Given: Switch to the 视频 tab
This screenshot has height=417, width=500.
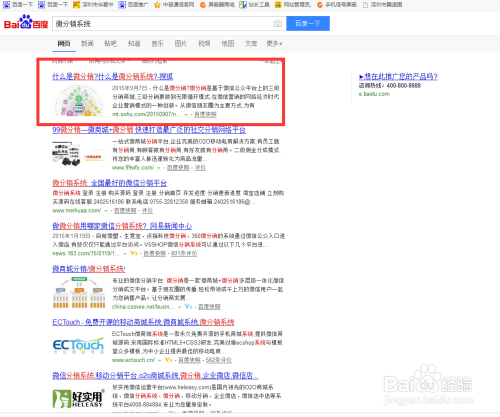Looking at the screenshot, I should click(204, 44).
